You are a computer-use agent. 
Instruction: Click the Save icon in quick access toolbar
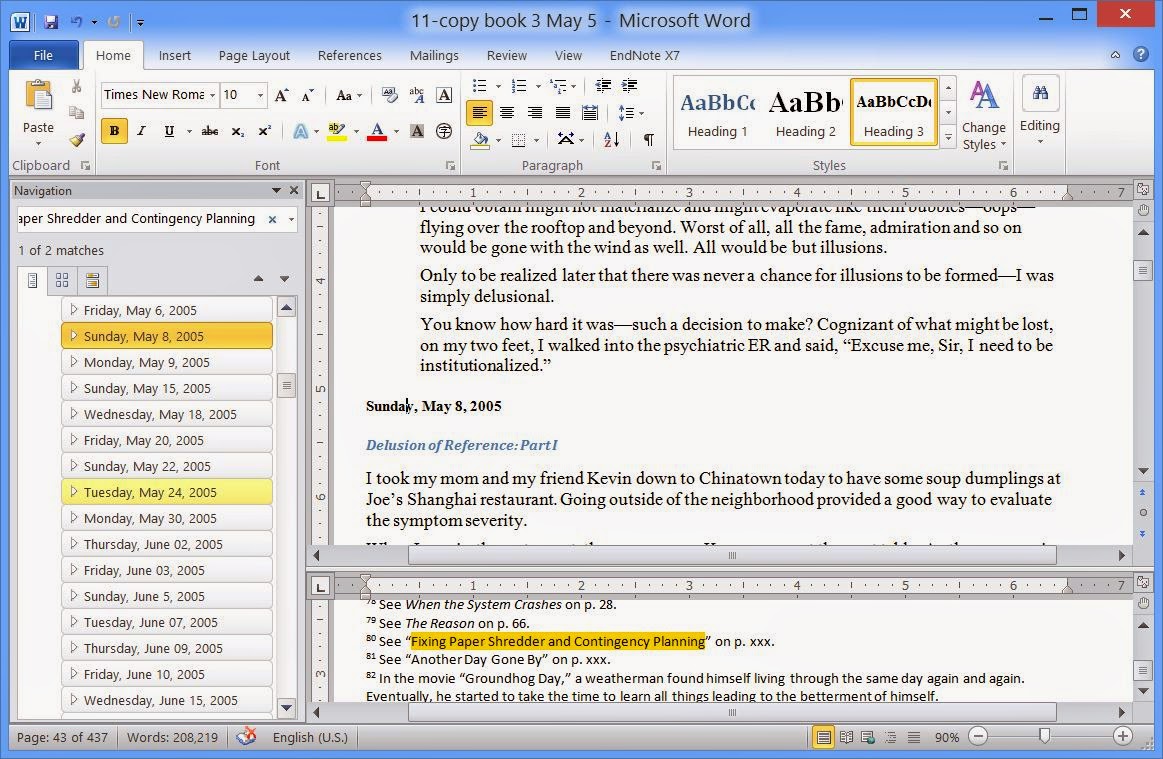(x=50, y=22)
